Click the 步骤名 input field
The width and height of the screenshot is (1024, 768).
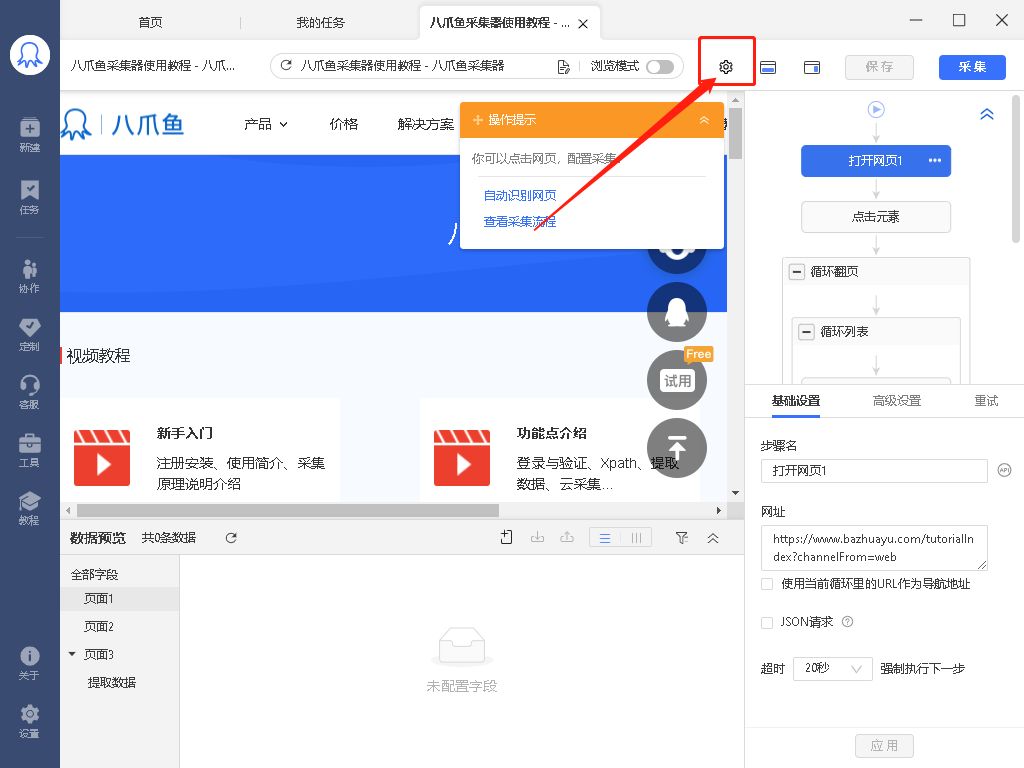[x=874, y=470]
